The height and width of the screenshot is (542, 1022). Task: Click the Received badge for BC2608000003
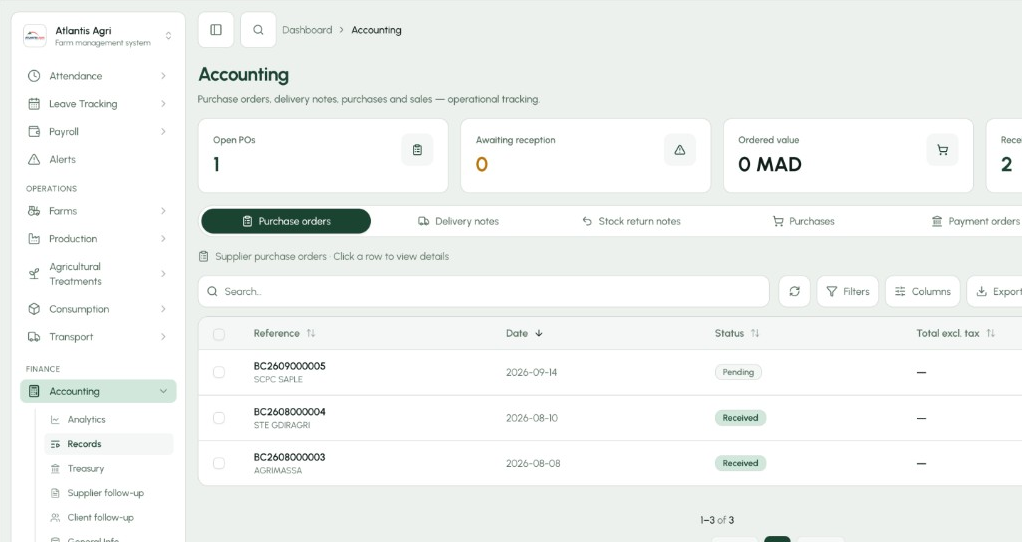pos(740,463)
